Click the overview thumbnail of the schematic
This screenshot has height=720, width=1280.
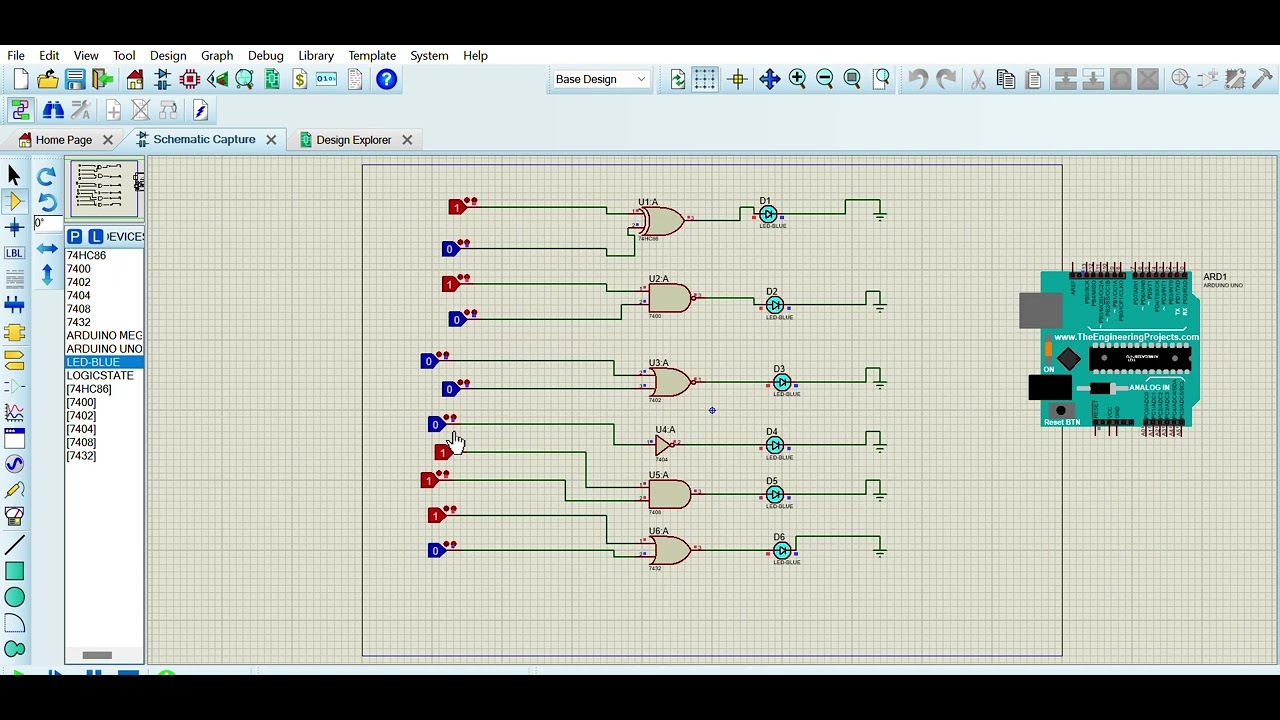pos(105,188)
